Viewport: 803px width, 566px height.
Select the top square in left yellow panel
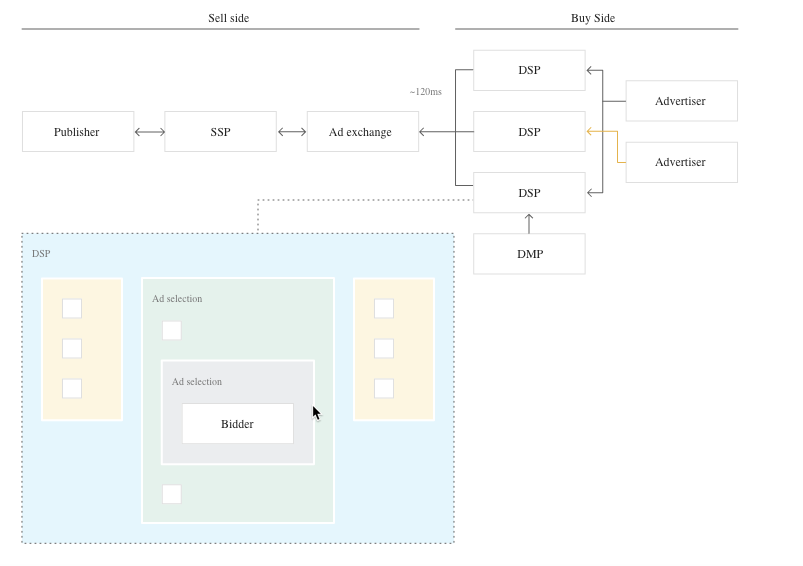(72, 308)
